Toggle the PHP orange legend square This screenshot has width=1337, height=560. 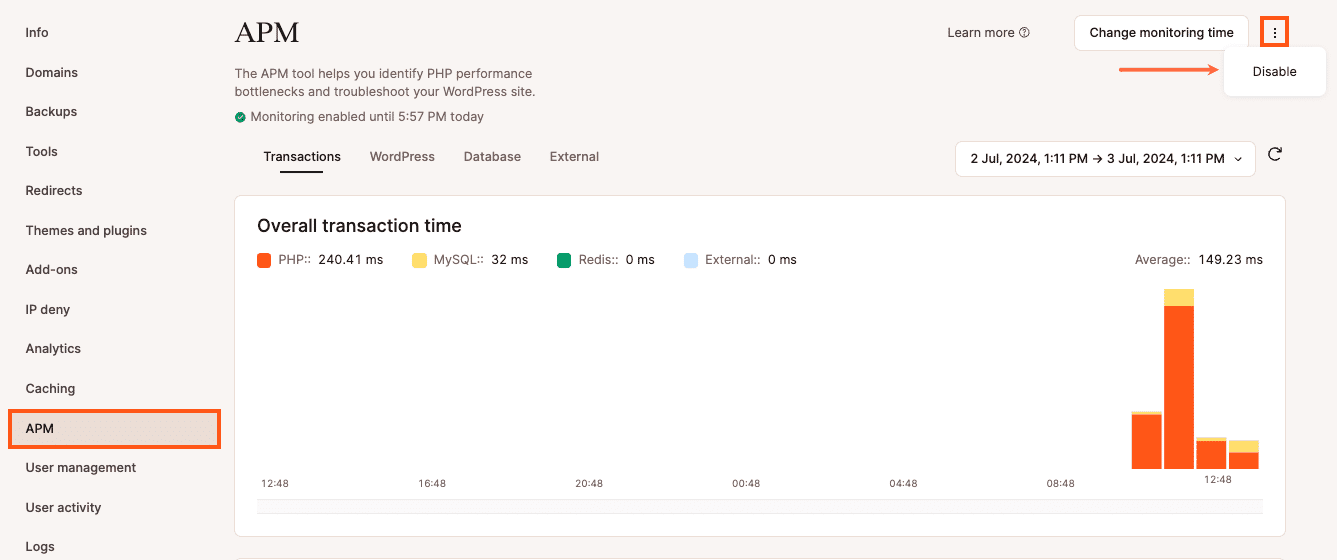click(265, 260)
